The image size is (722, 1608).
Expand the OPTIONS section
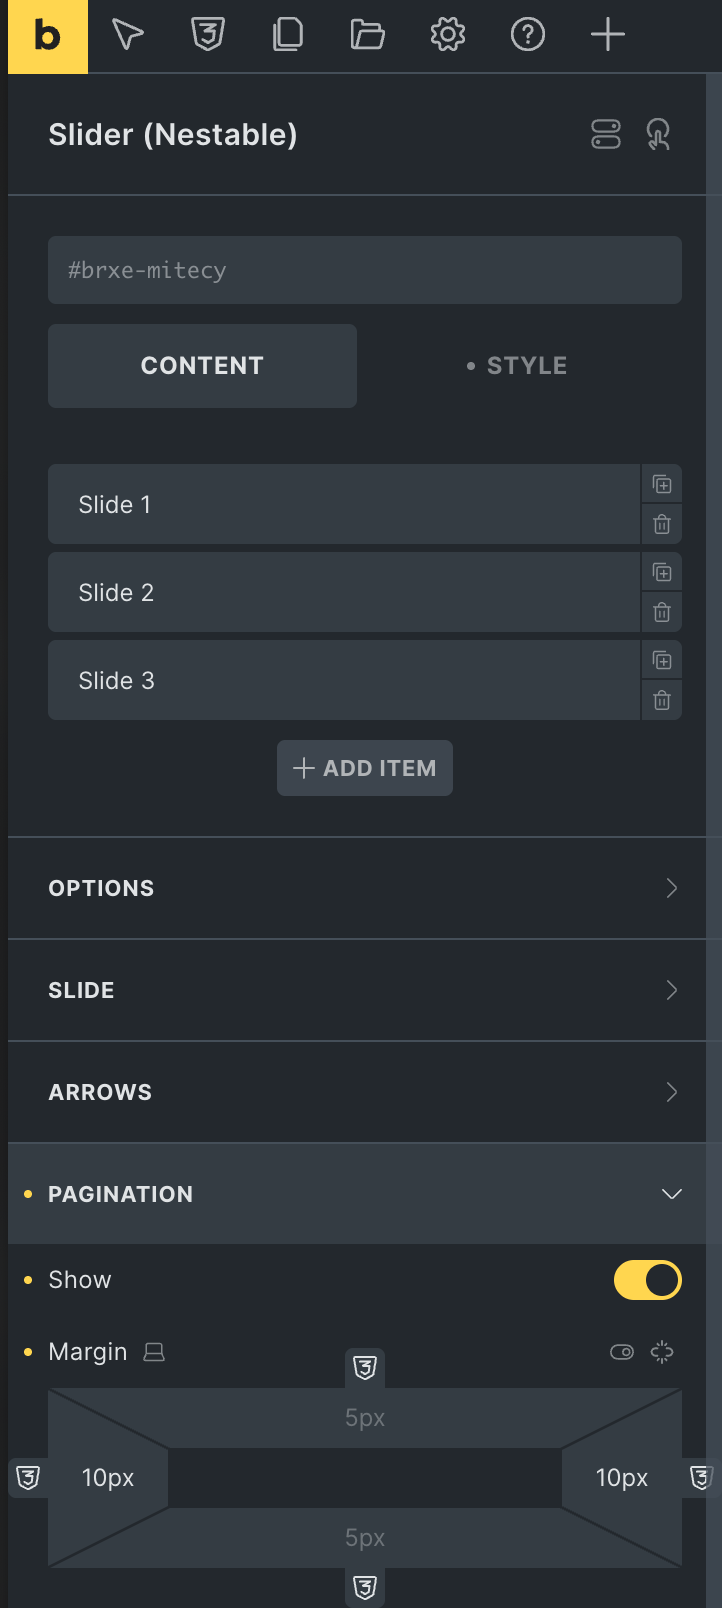tap(360, 888)
